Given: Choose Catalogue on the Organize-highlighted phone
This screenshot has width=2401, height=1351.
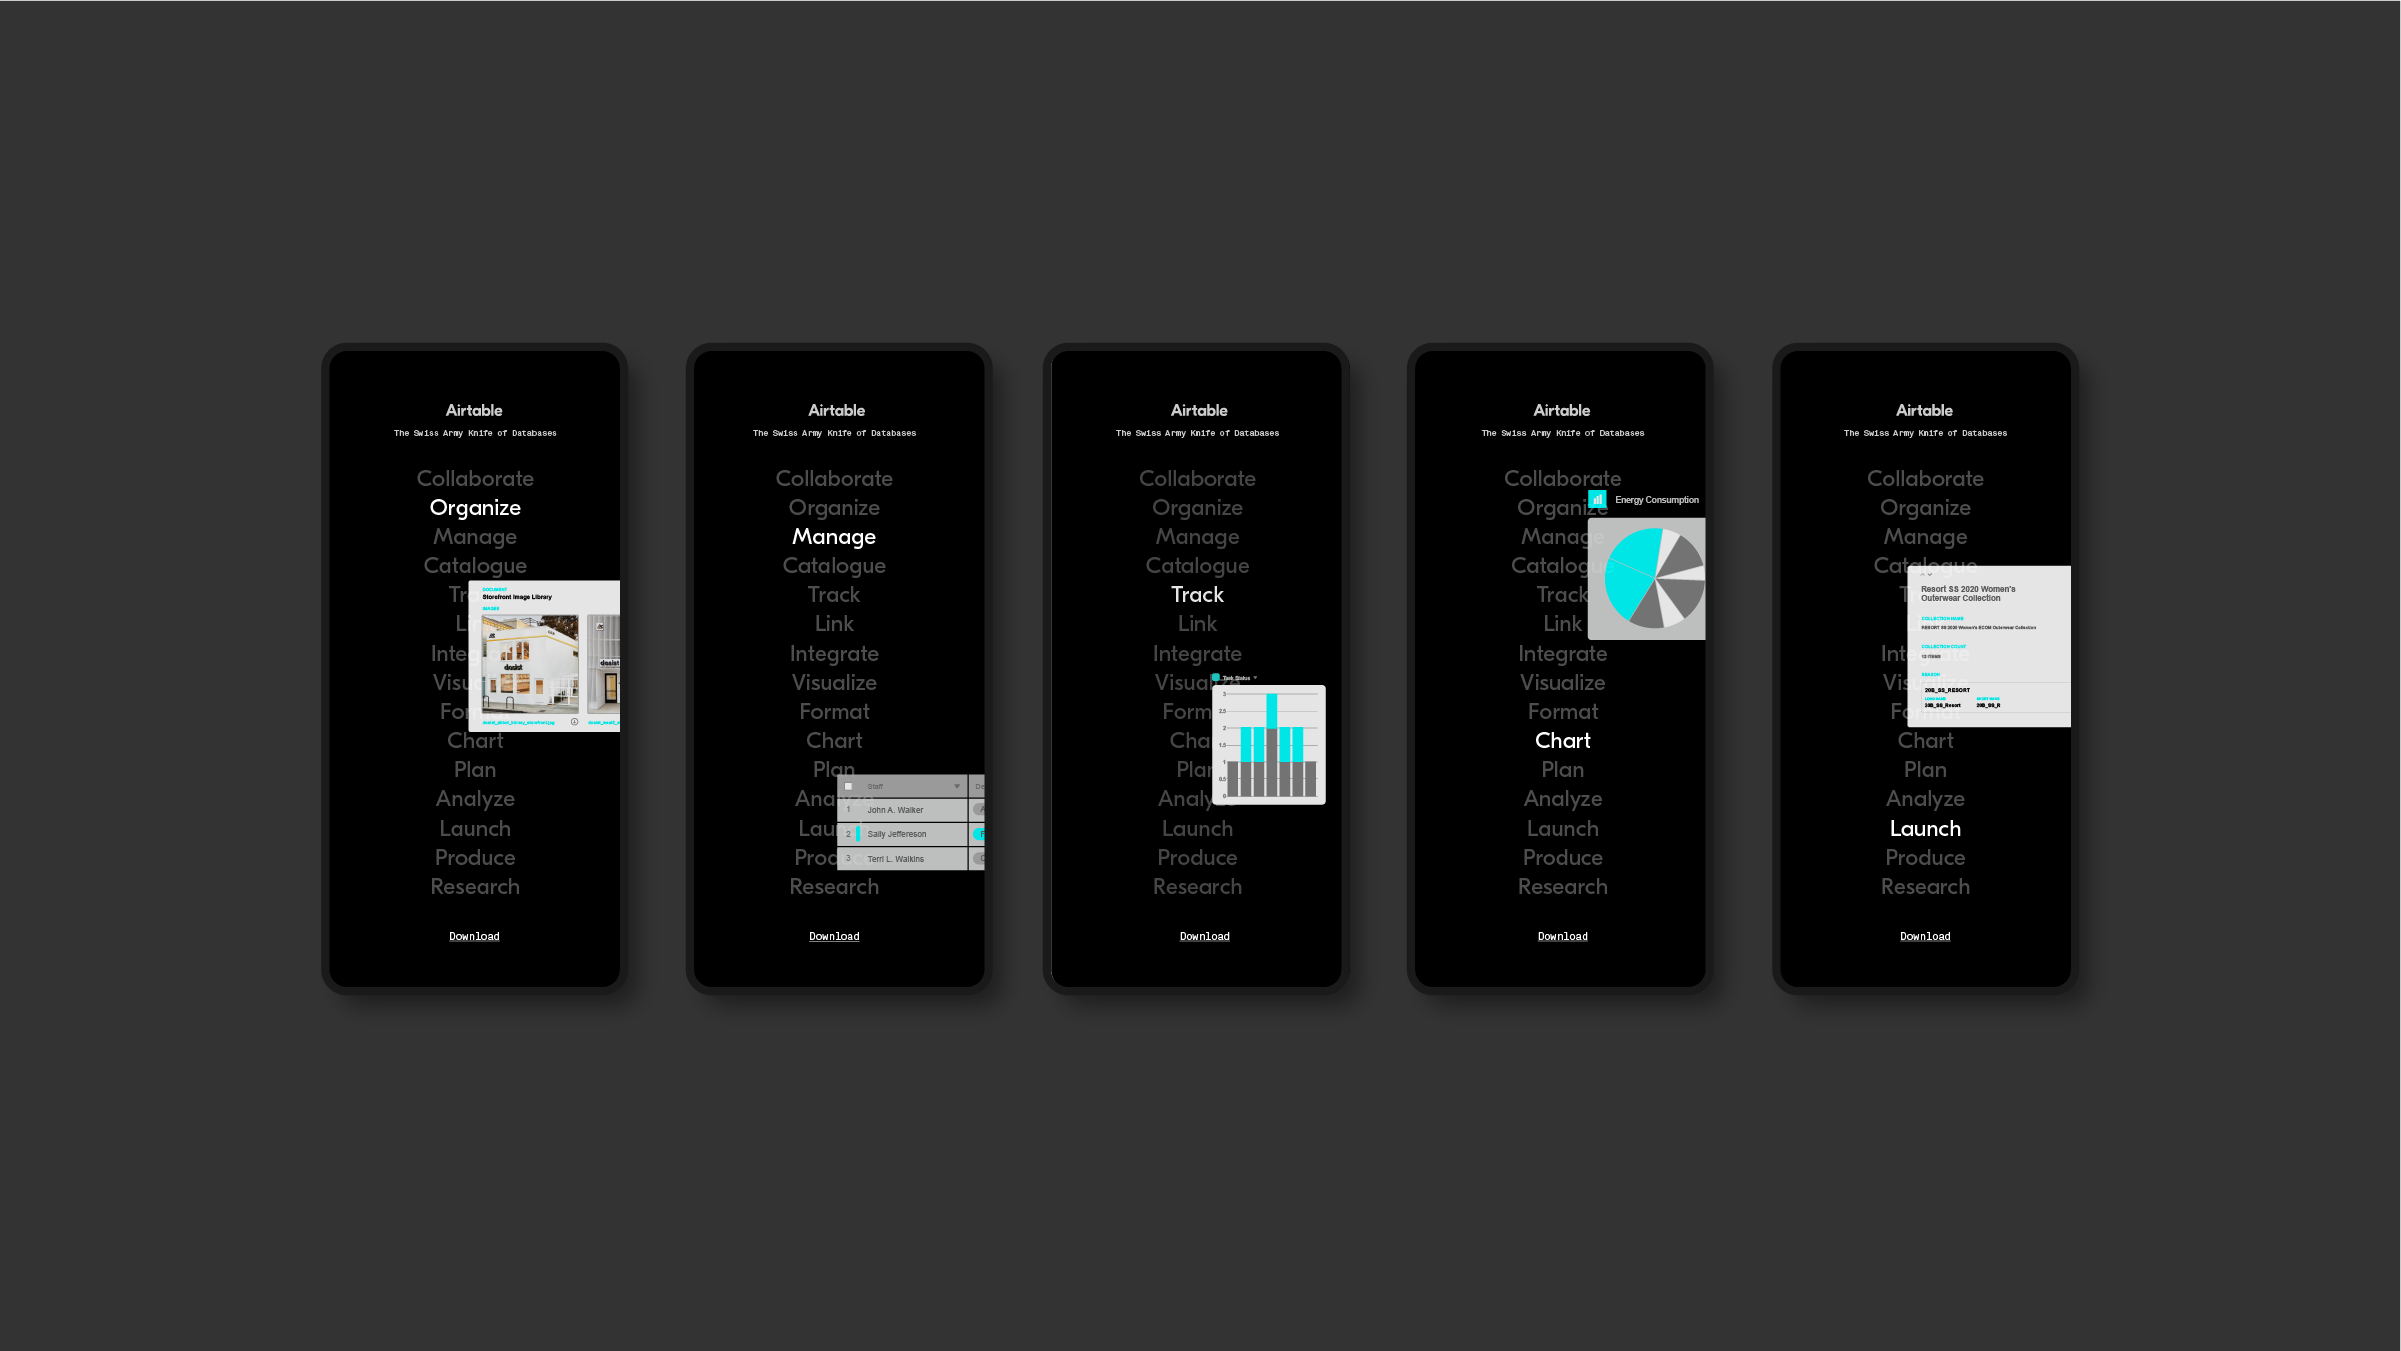Looking at the screenshot, I should point(475,566).
